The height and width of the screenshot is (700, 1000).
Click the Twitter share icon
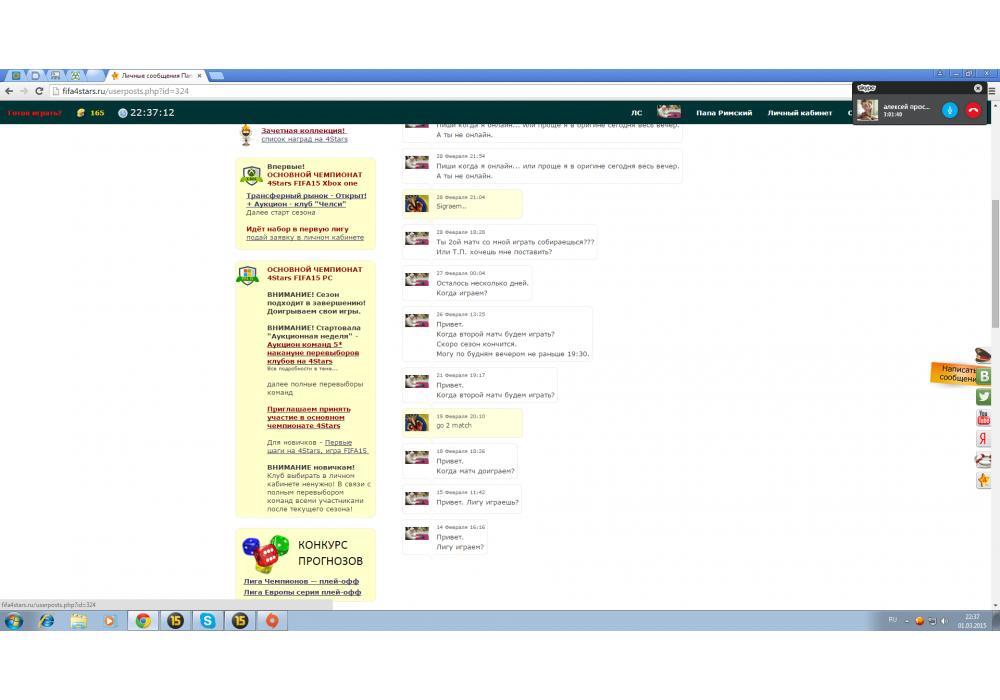tap(984, 397)
